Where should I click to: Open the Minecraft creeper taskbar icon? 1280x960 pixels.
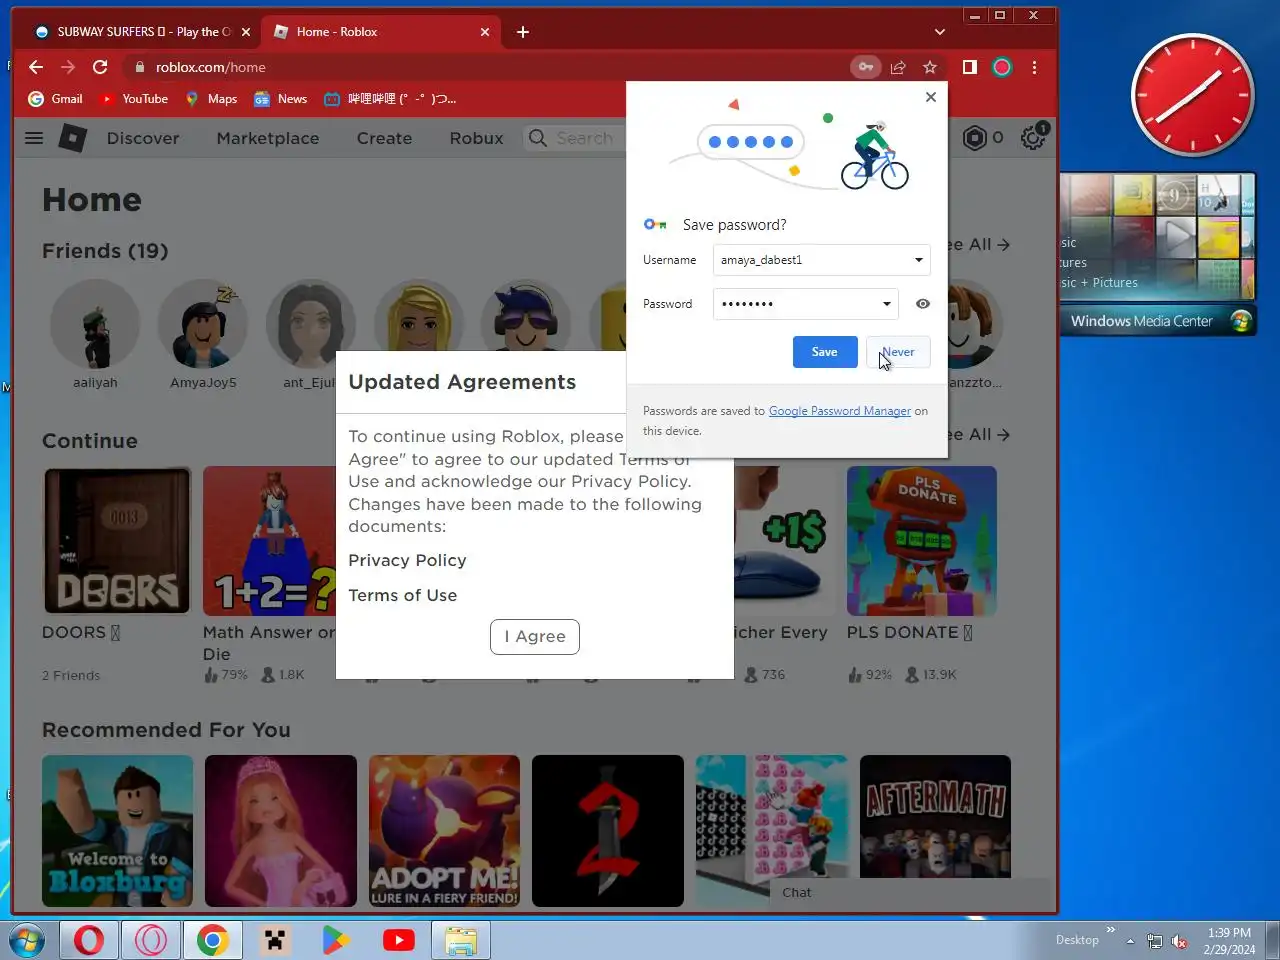(275, 940)
